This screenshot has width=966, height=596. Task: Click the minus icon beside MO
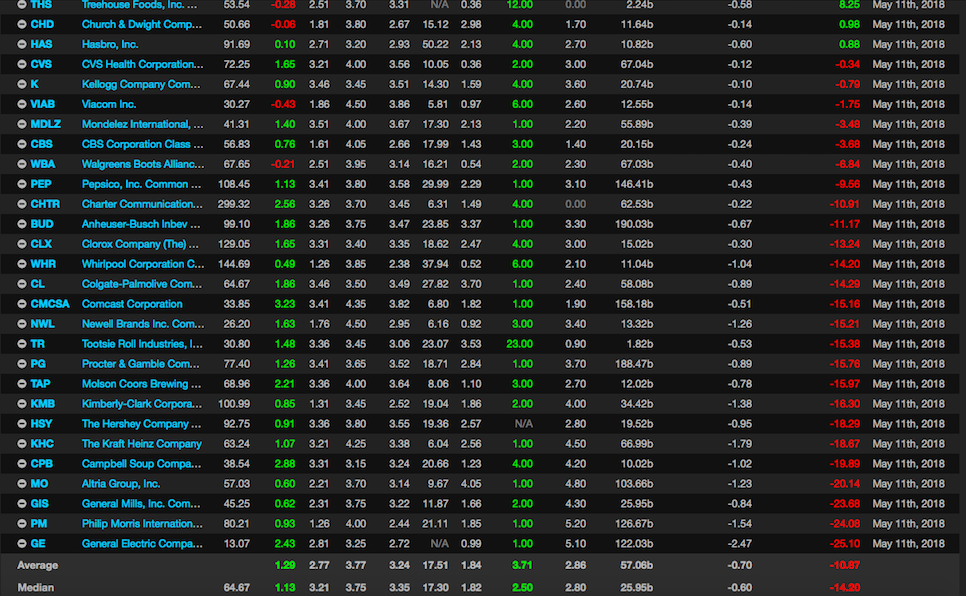click(x=22, y=484)
